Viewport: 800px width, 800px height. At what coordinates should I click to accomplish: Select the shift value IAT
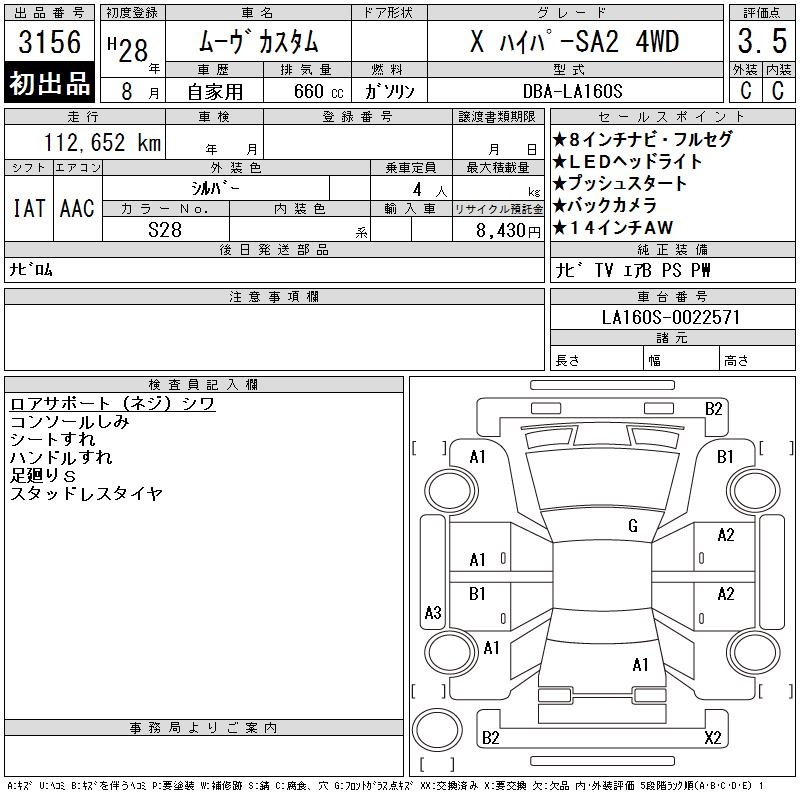(x=29, y=208)
